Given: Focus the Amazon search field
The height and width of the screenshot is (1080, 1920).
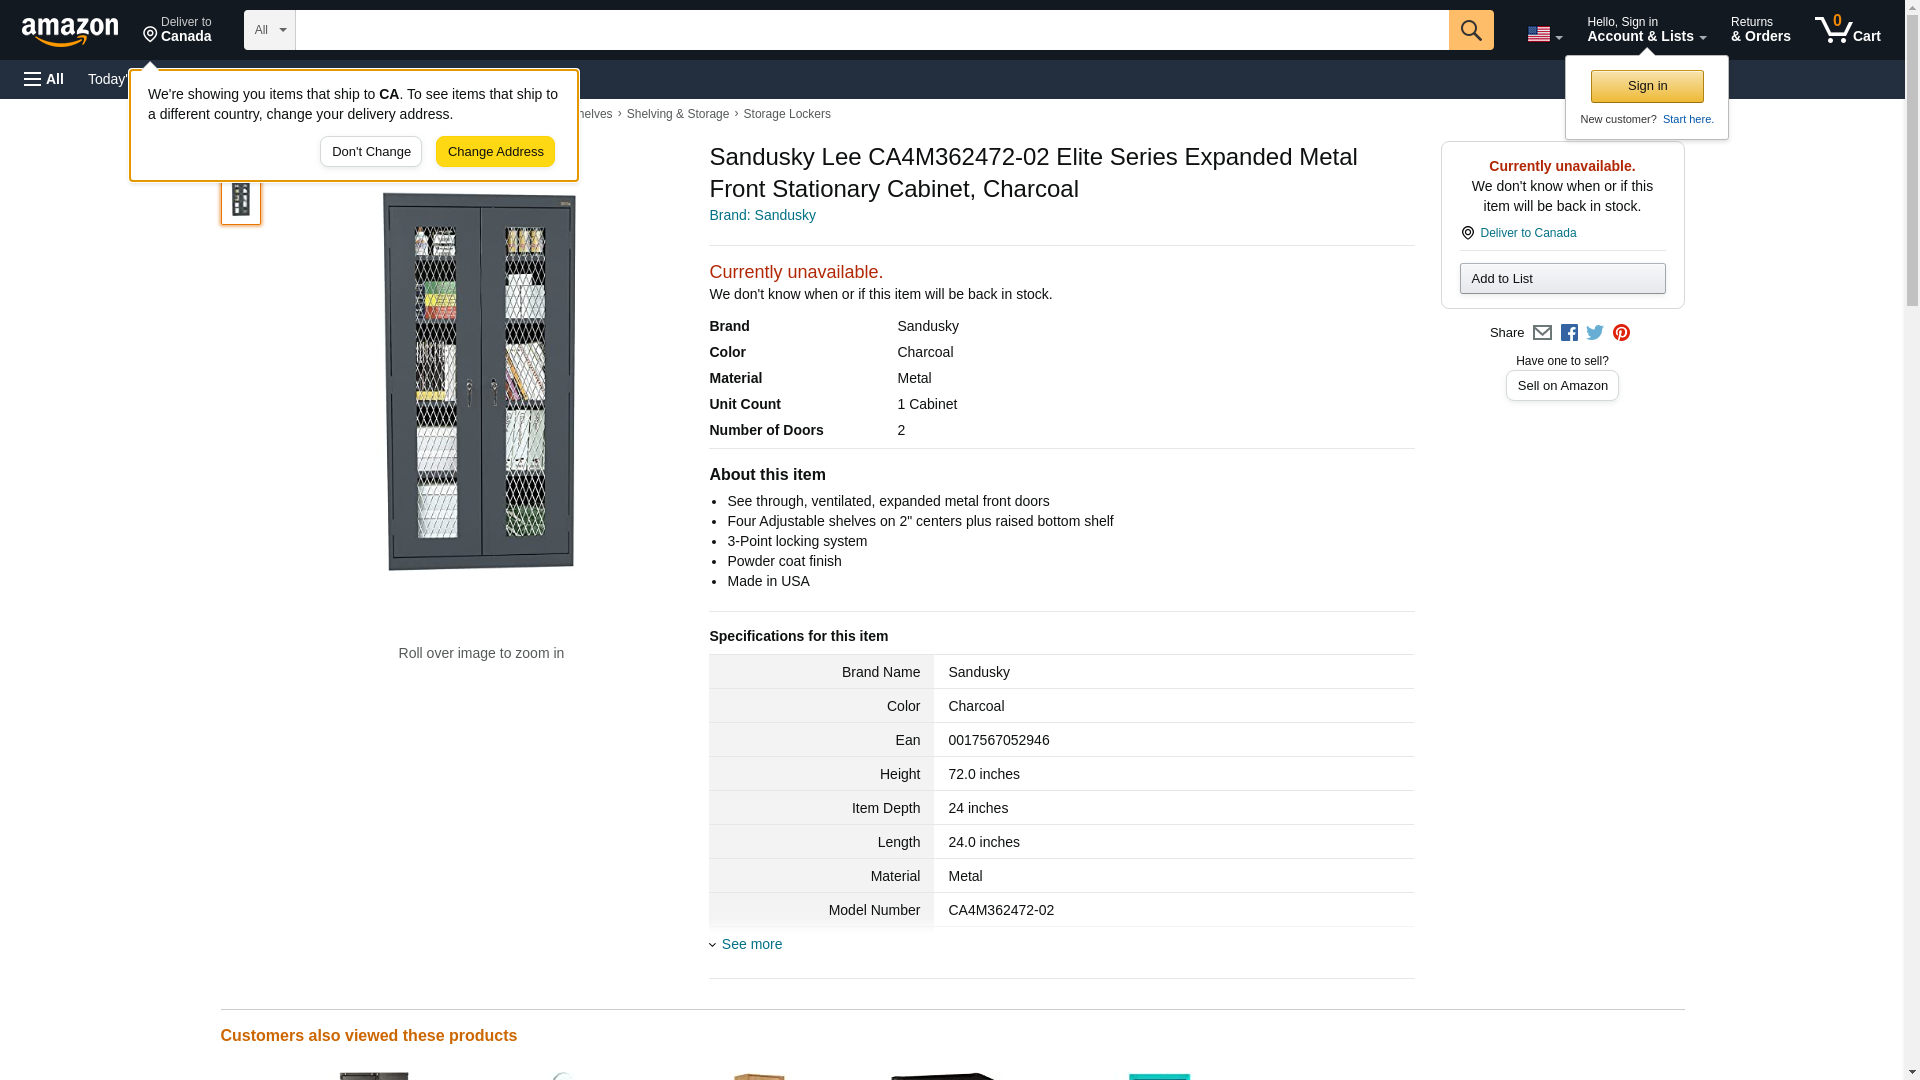Looking at the screenshot, I should (x=870, y=30).
